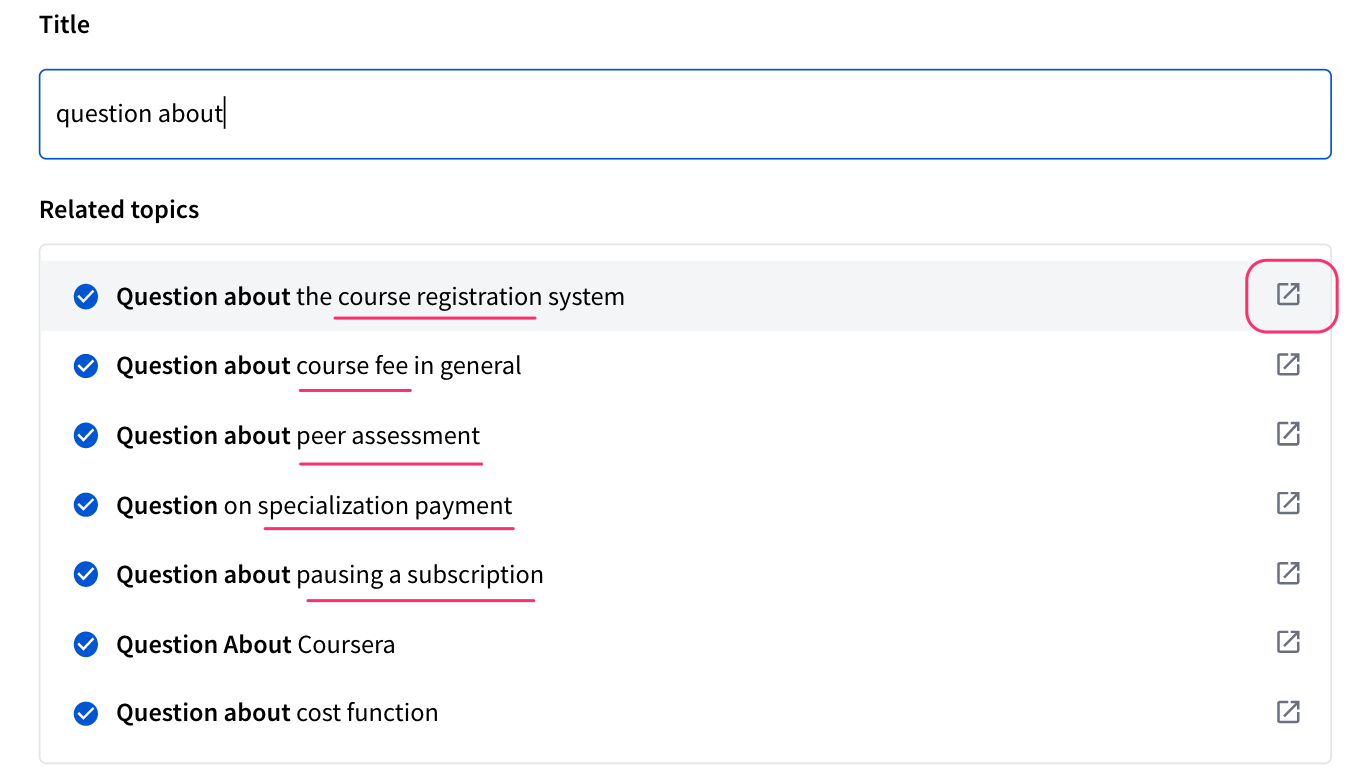The image size is (1367, 782).
Task: Click the blue checkmark next to cost function
Action: coord(86,713)
